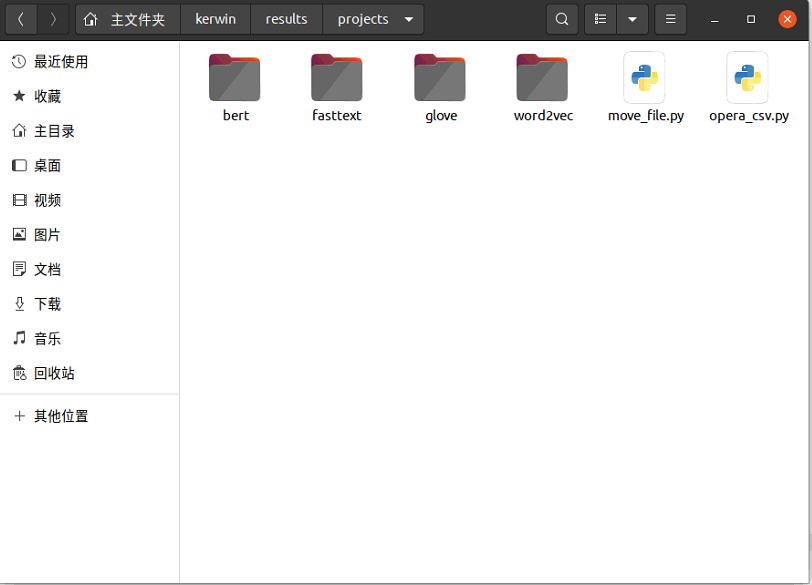Image resolution: width=812 pixels, height=585 pixels.
Task: Open 桌面 desktop in sidebar
Action: (90, 166)
